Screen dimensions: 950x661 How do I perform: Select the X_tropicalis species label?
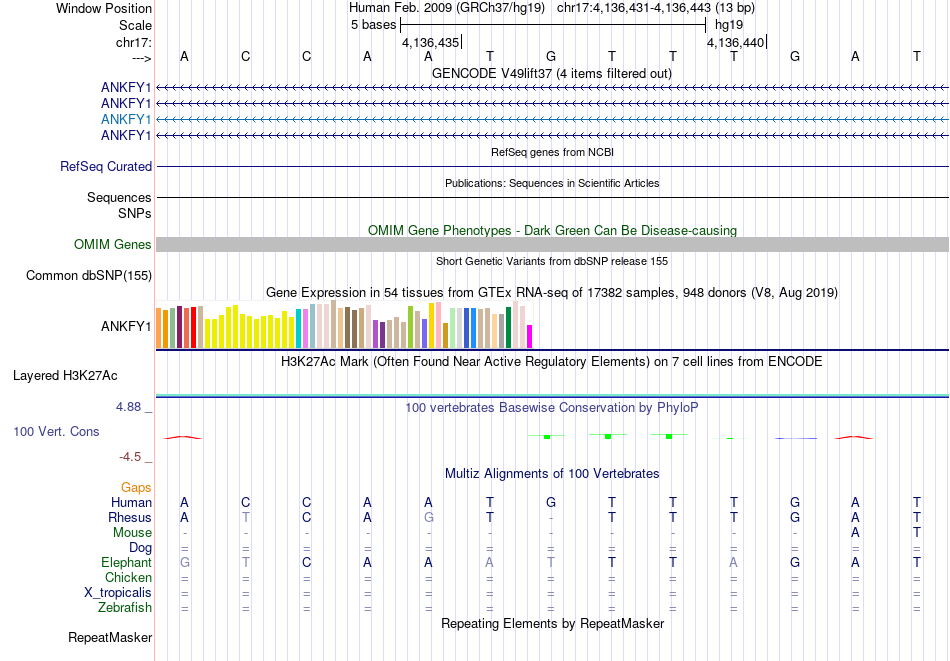[118, 593]
